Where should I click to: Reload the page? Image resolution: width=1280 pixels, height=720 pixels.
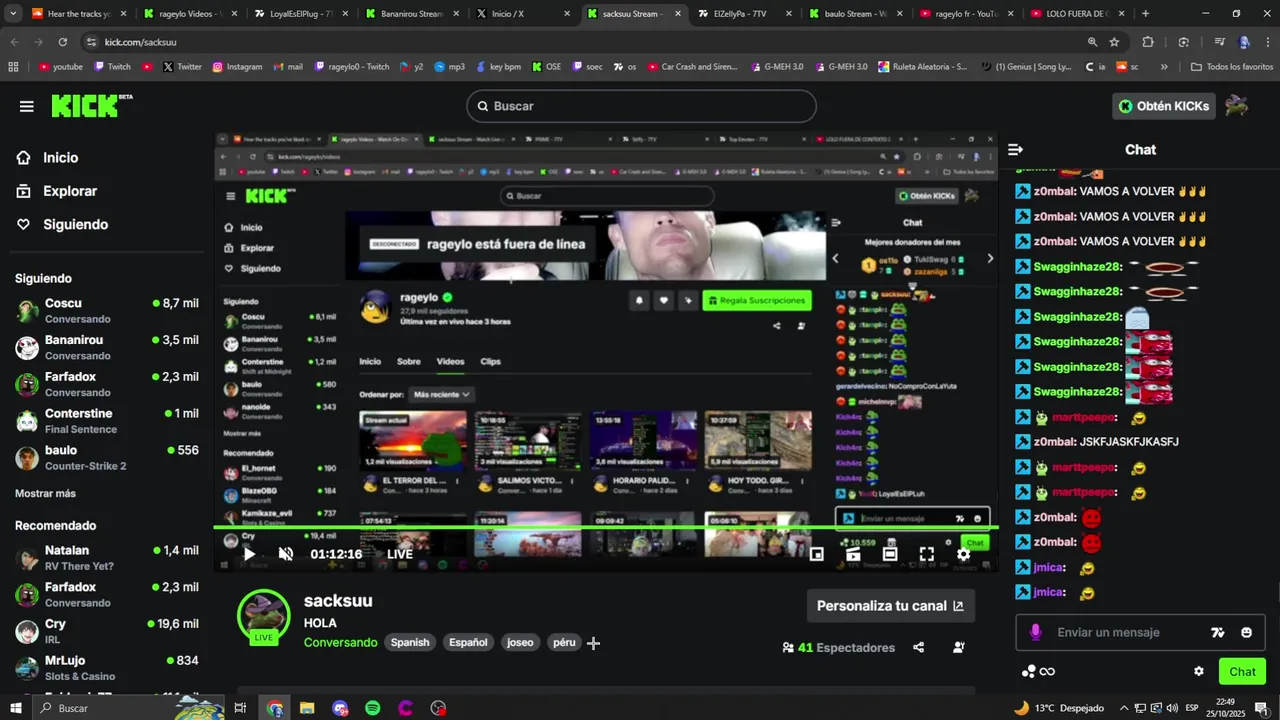coord(63,42)
